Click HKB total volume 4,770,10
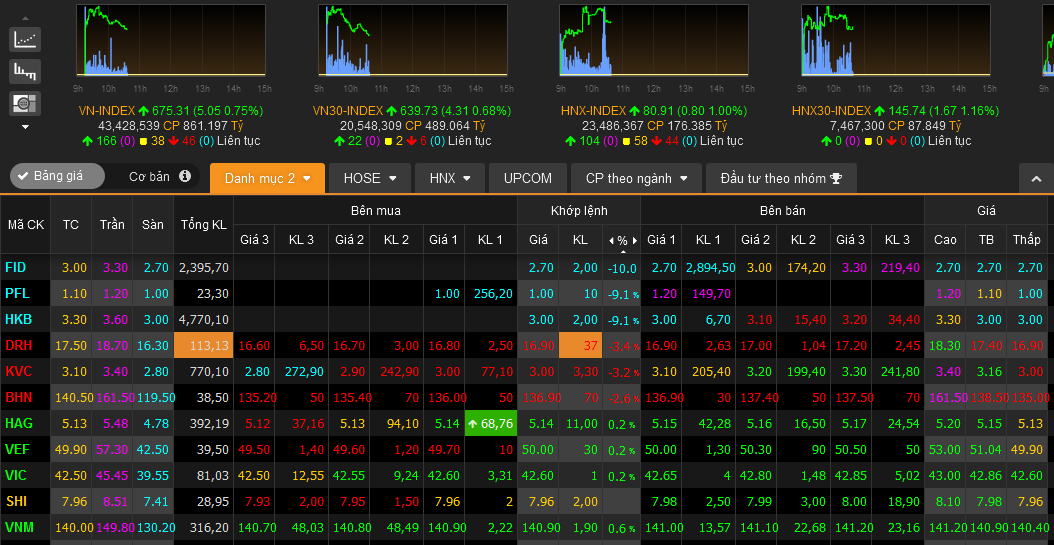Viewport: 1054px width, 545px height. click(204, 319)
